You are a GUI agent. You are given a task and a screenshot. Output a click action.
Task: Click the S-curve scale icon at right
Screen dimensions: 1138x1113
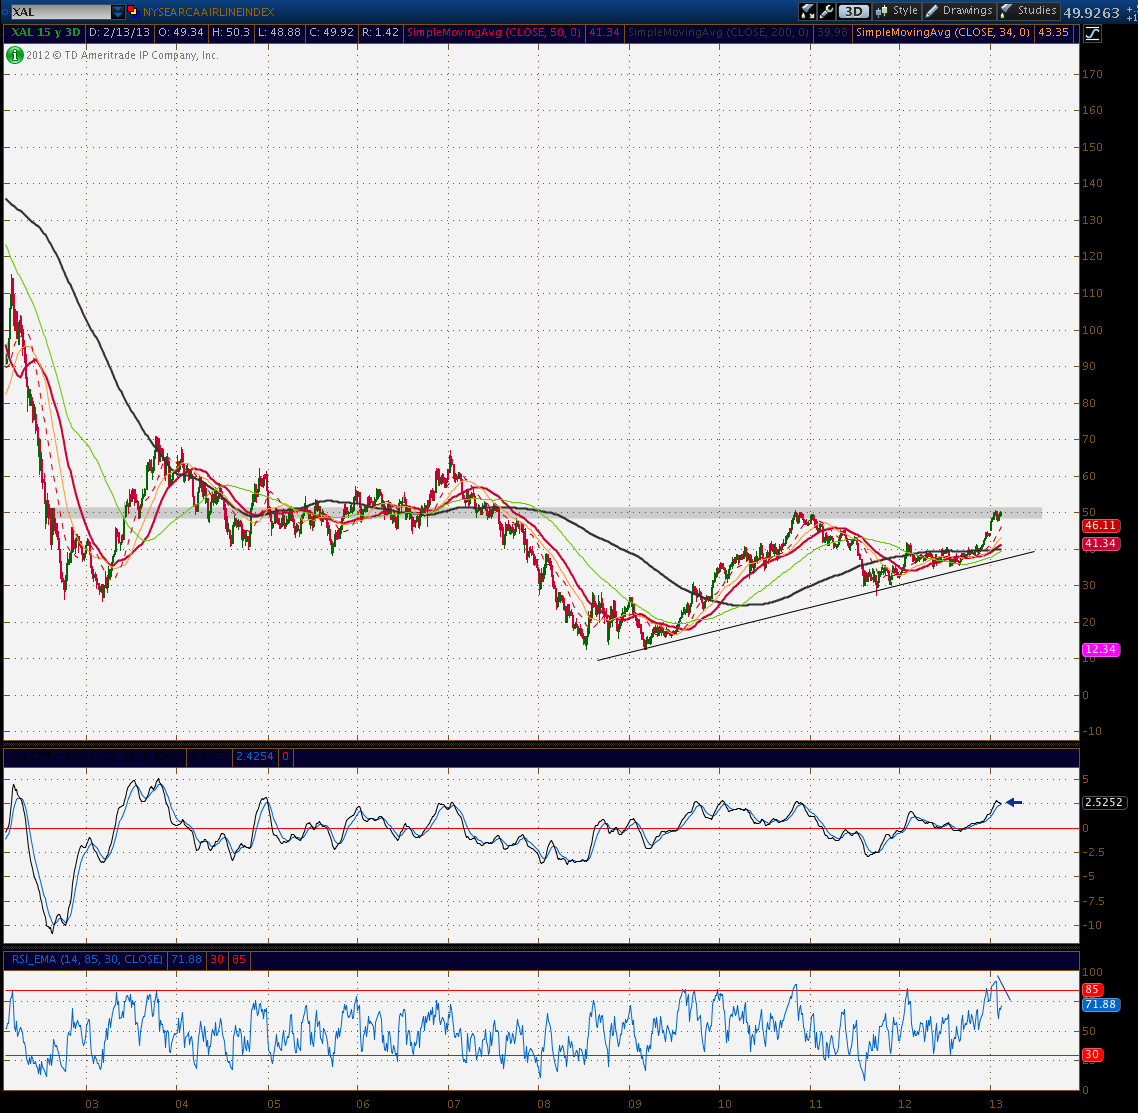pos(1092,33)
